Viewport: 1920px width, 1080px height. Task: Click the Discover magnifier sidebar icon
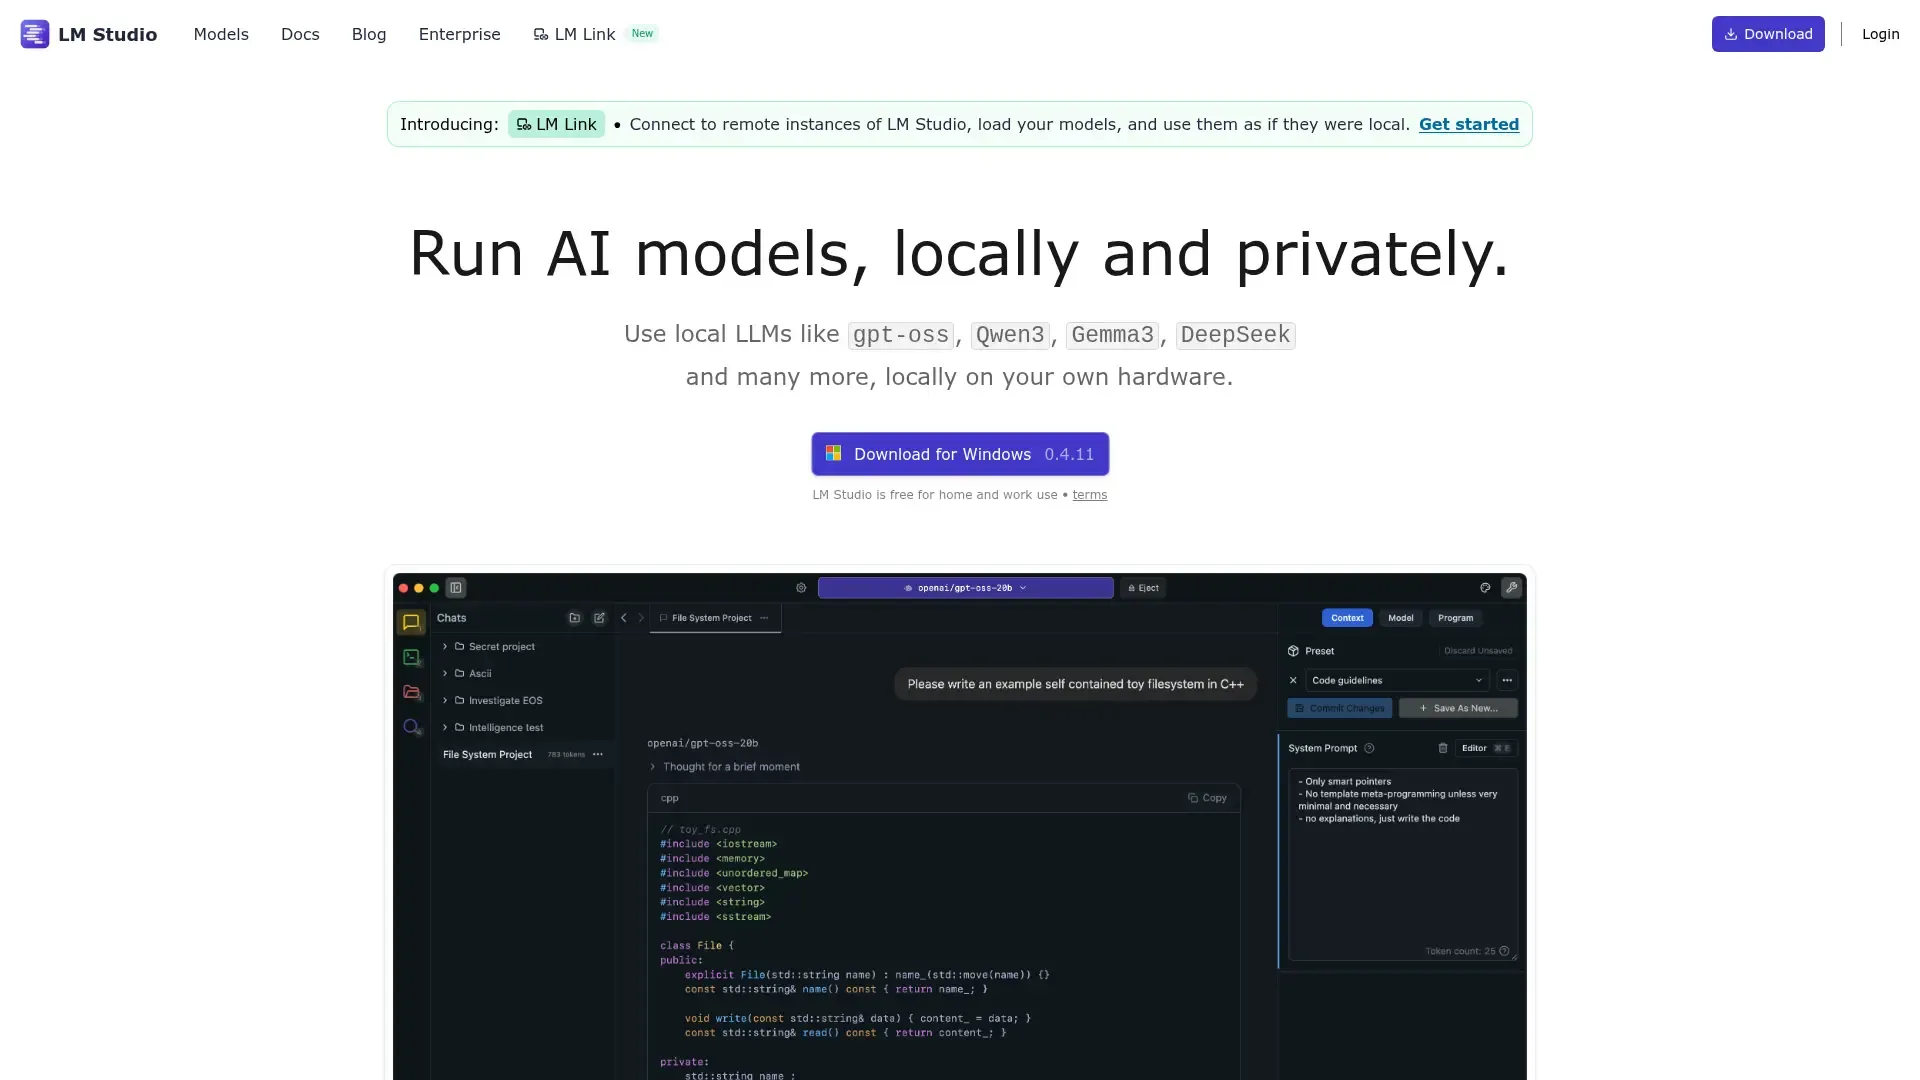point(411,727)
